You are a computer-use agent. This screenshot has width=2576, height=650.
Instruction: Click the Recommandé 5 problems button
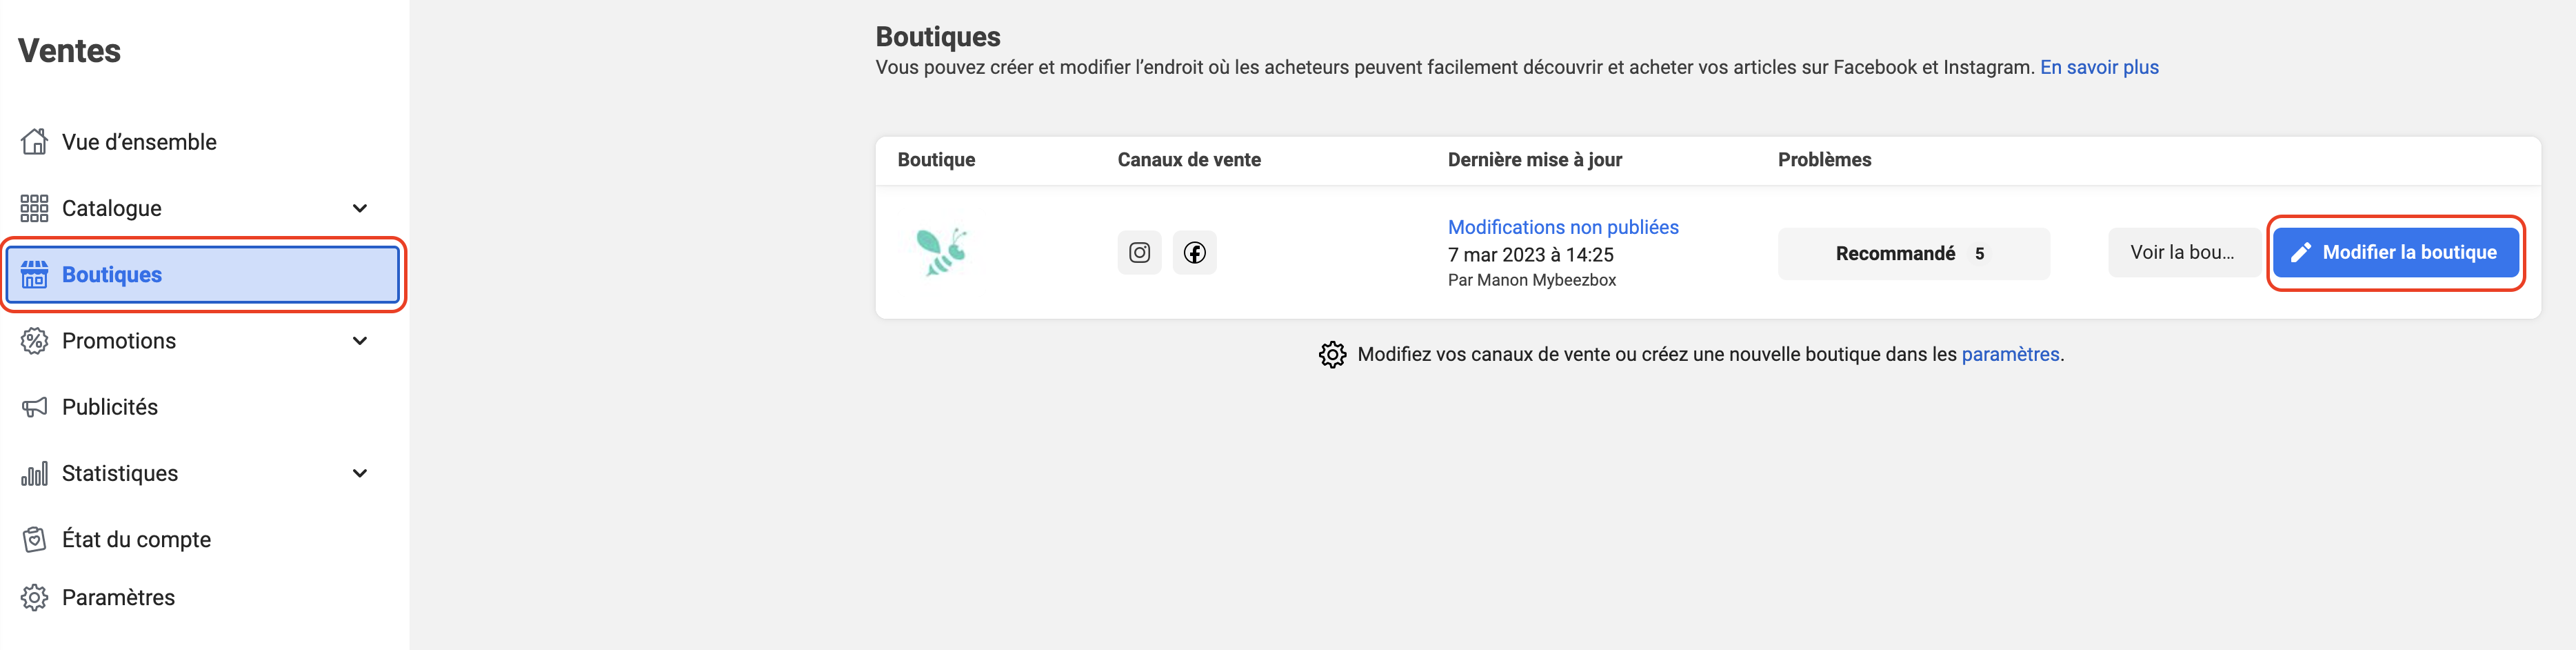(x=1913, y=254)
